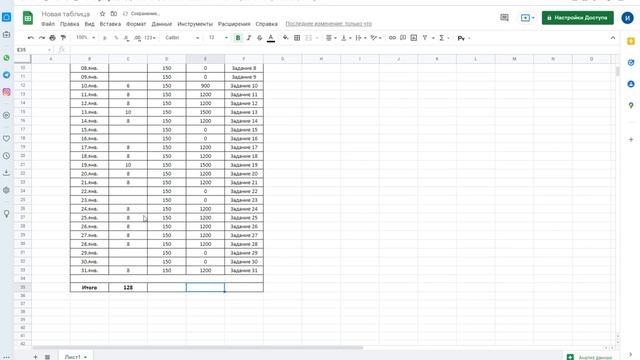This screenshot has height=360, width=640.
Task: Open the Расширения menu
Action: pyautogui.click(x=234, y=24)
